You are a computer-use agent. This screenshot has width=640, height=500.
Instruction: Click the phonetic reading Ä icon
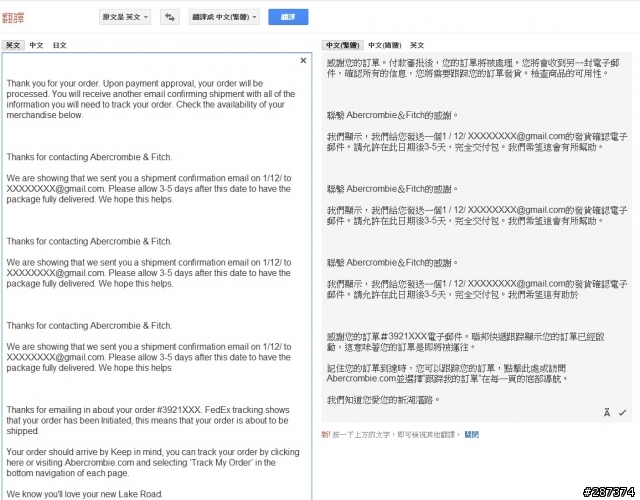pyautogui.click(x=607, y=413)
